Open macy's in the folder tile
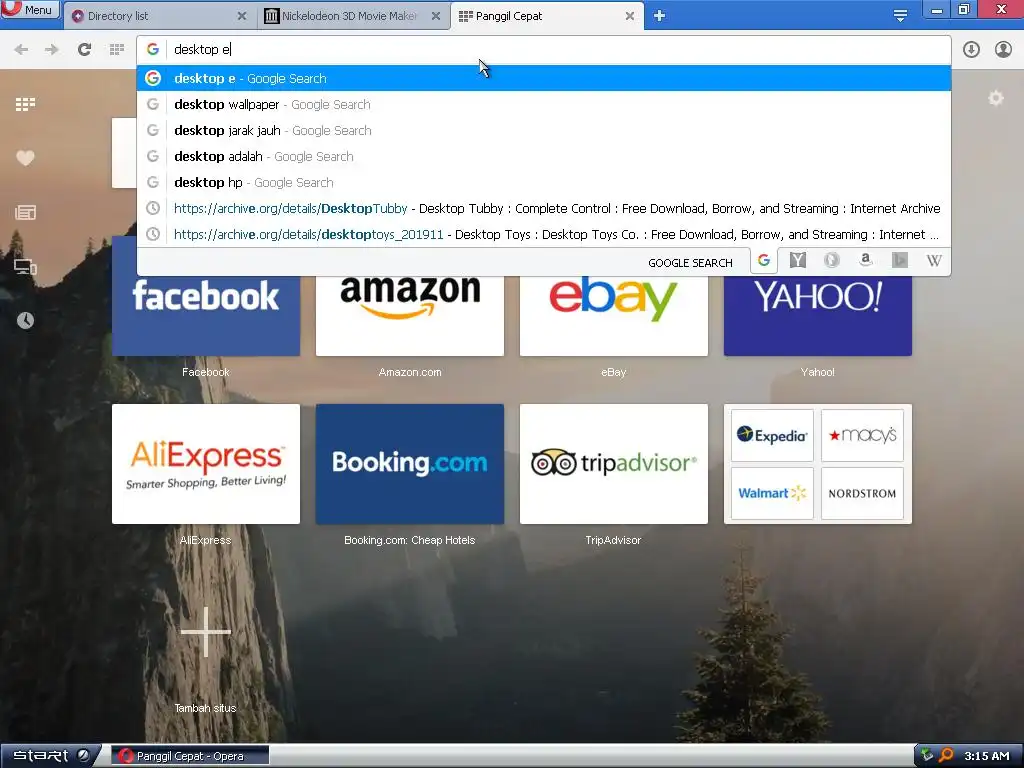 coord(862,435)
